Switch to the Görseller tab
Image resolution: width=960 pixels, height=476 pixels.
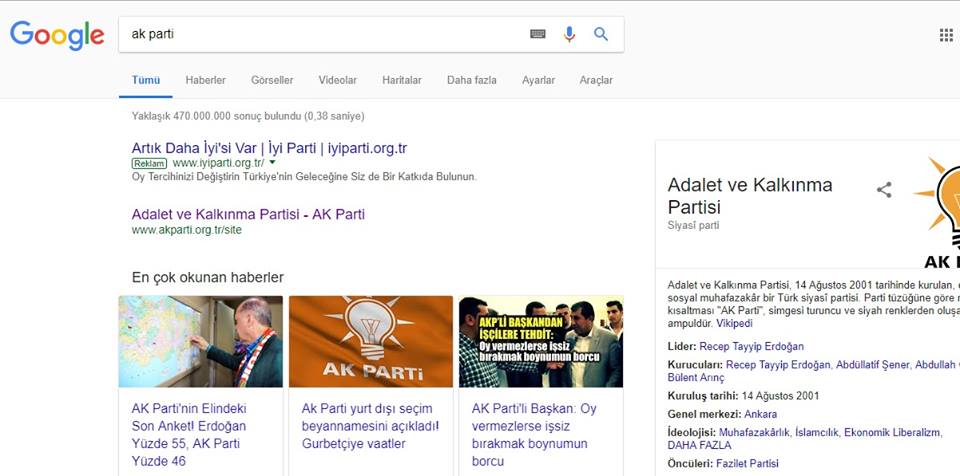(x=272, y=80)
